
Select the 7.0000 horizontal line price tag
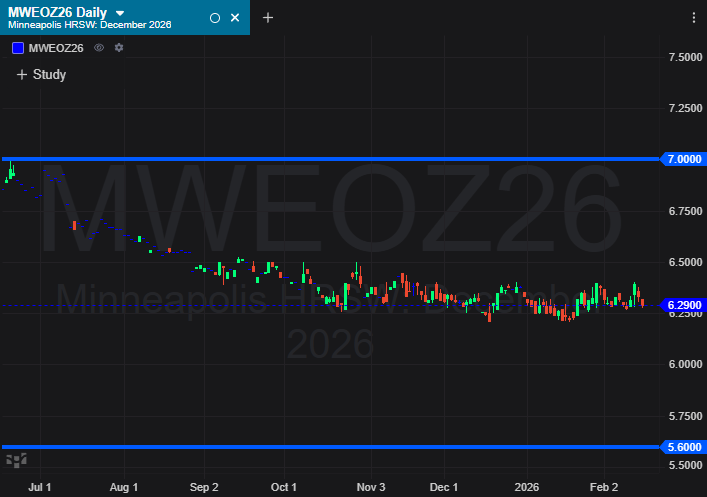(684, 159)
